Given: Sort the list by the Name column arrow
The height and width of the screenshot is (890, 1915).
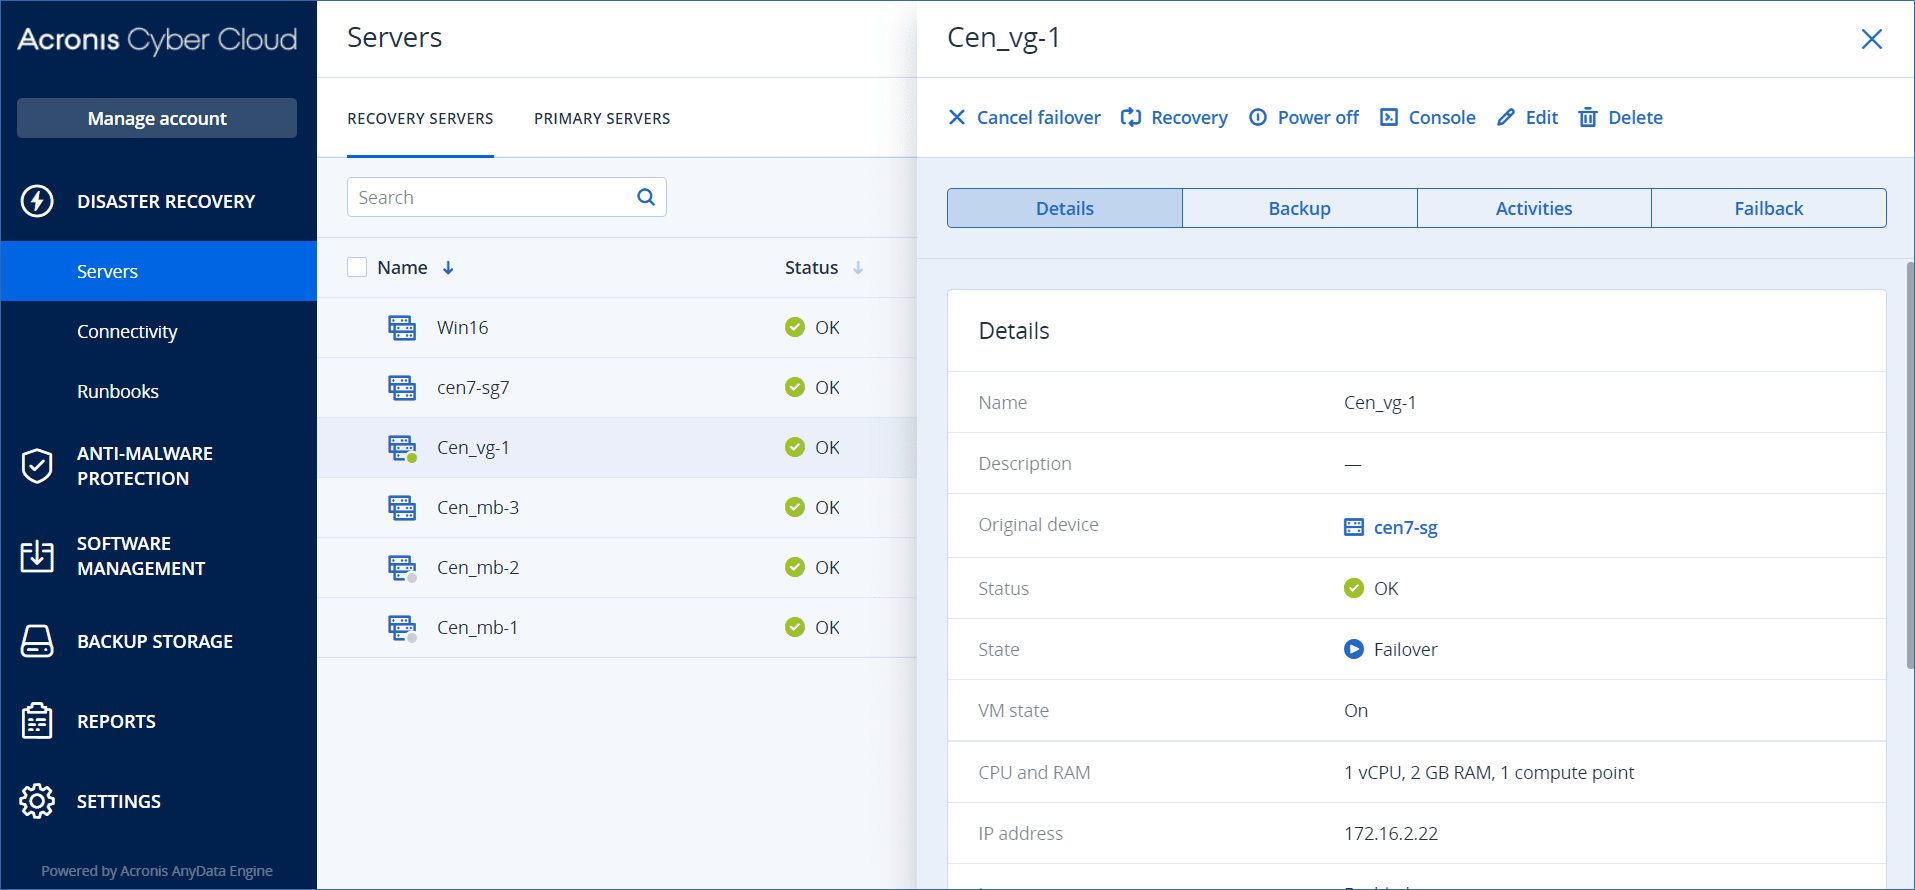Looking at the screenshot, I should (448, 268).
